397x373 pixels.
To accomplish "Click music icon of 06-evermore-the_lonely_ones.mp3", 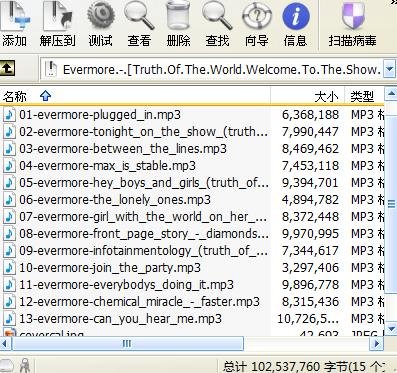I will 9,200.
